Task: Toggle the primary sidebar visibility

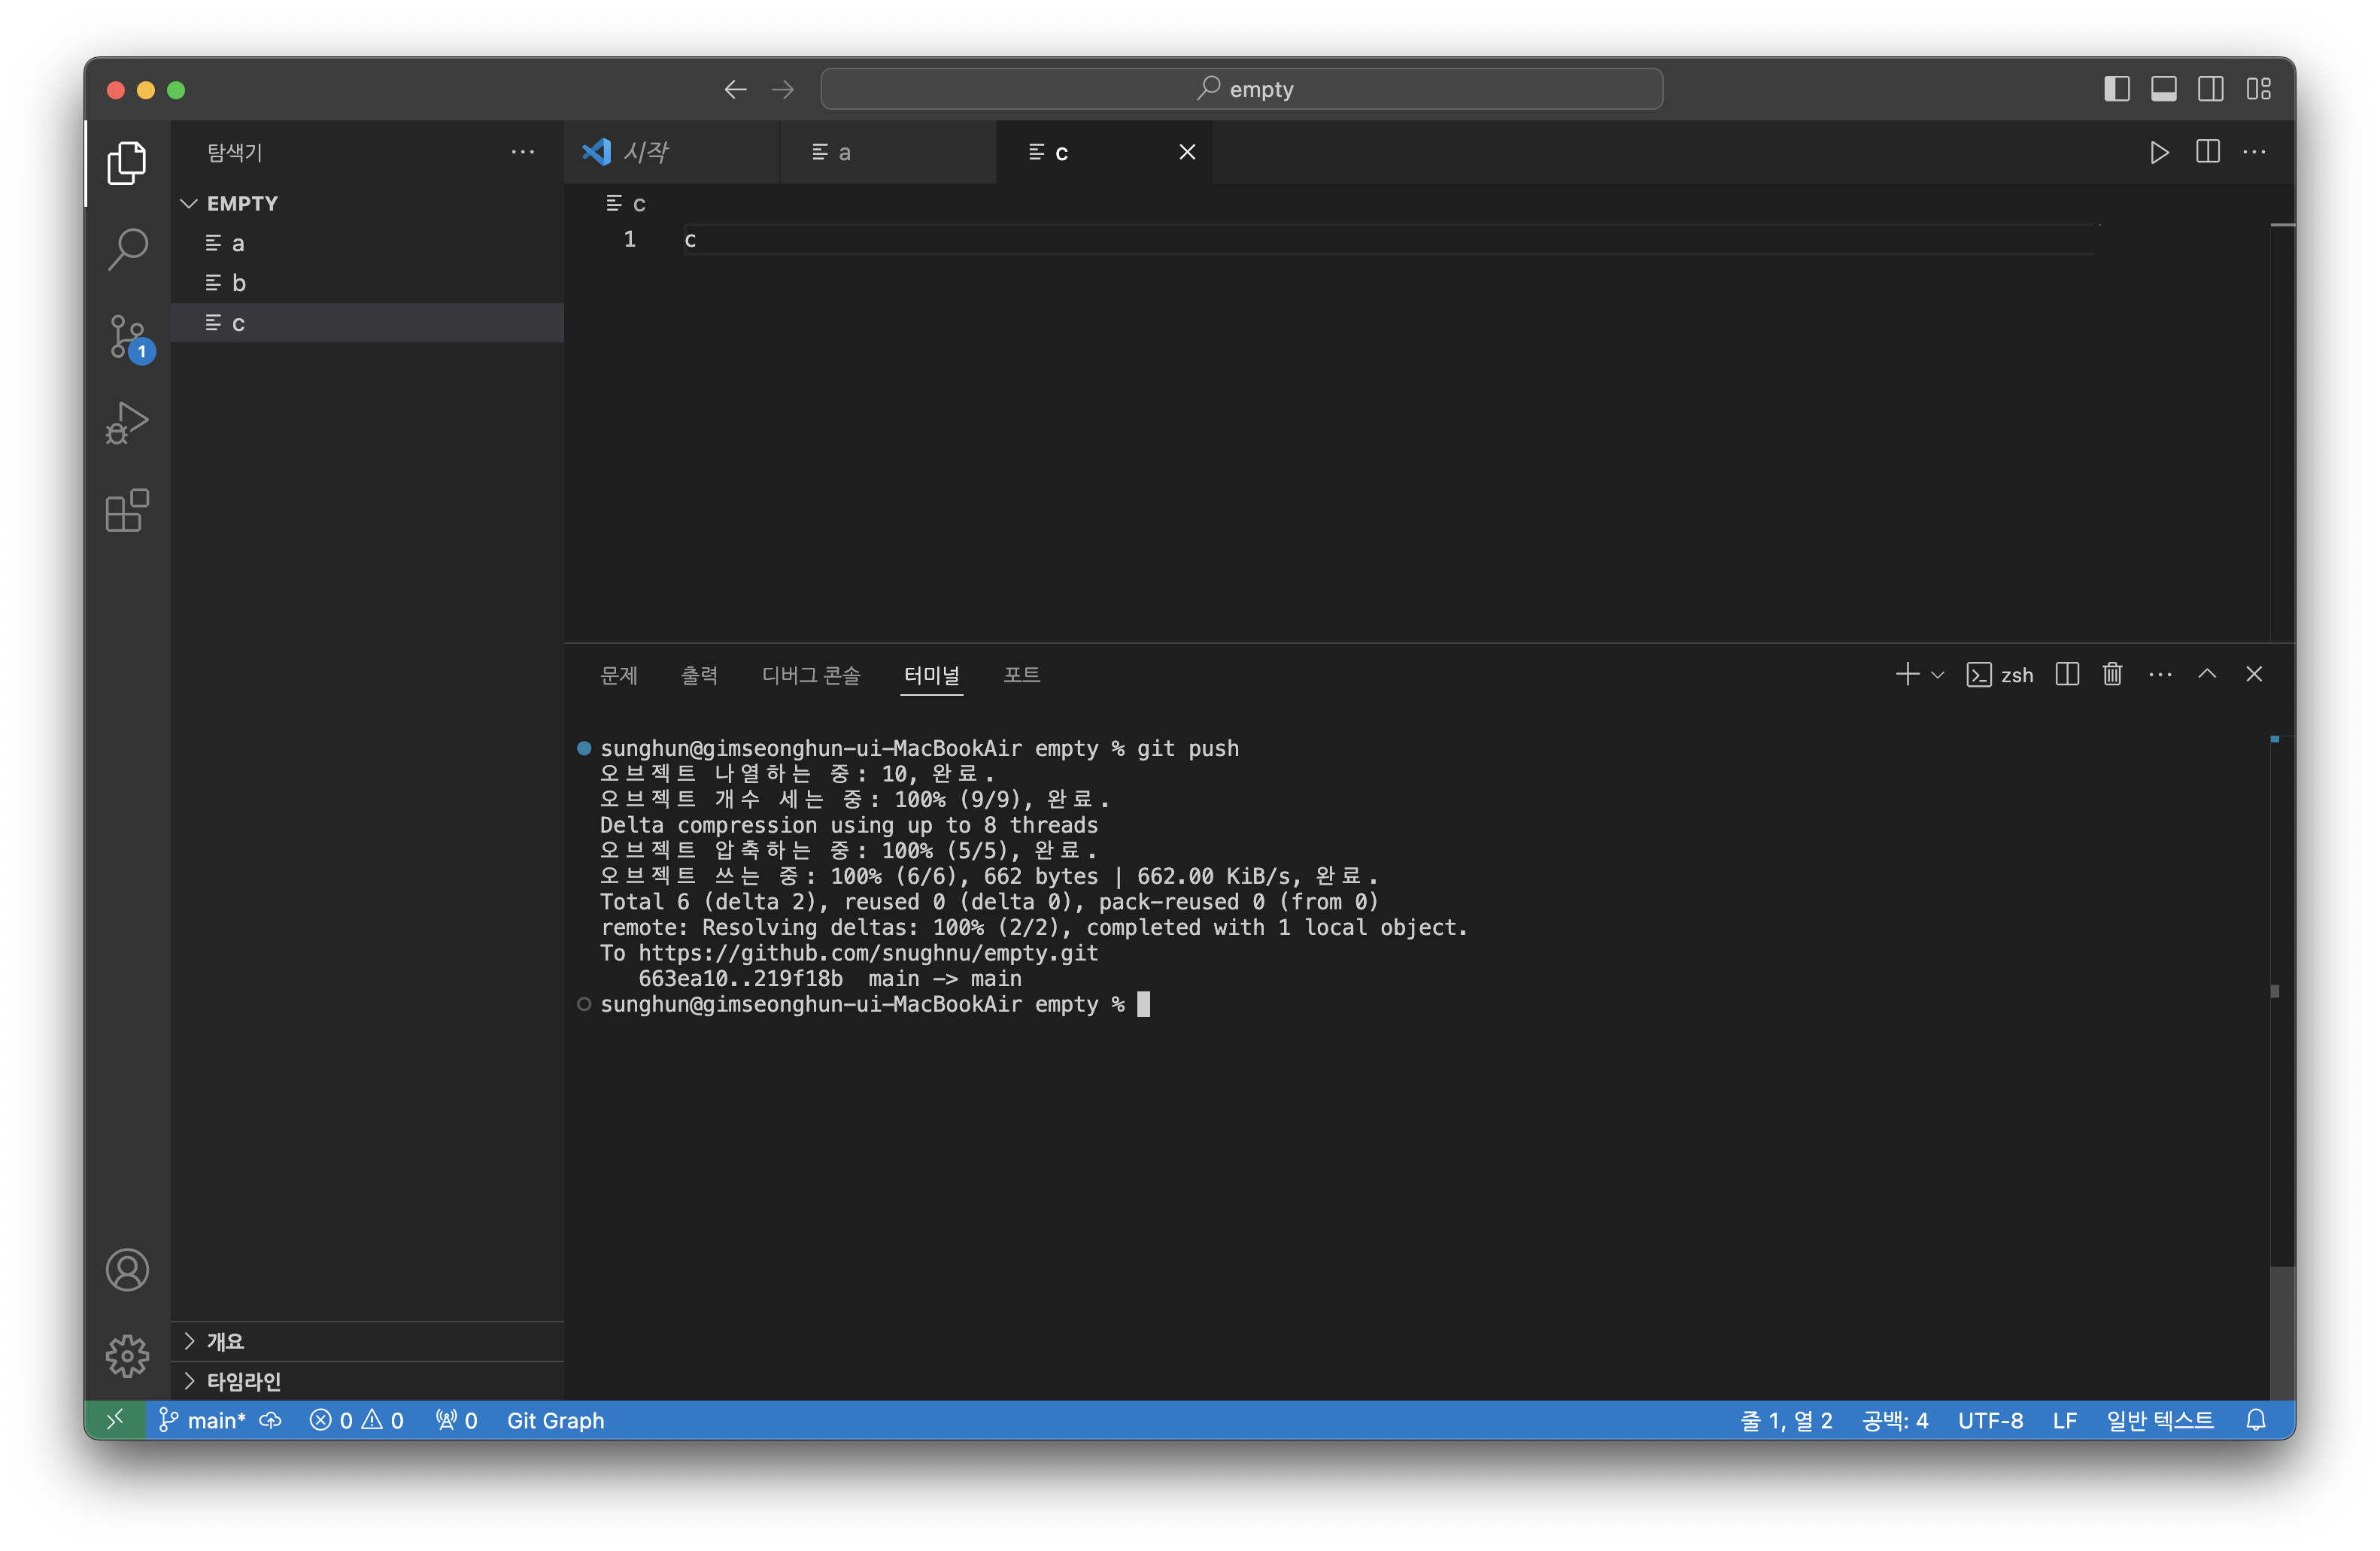Action: (x=2116, y=89)
